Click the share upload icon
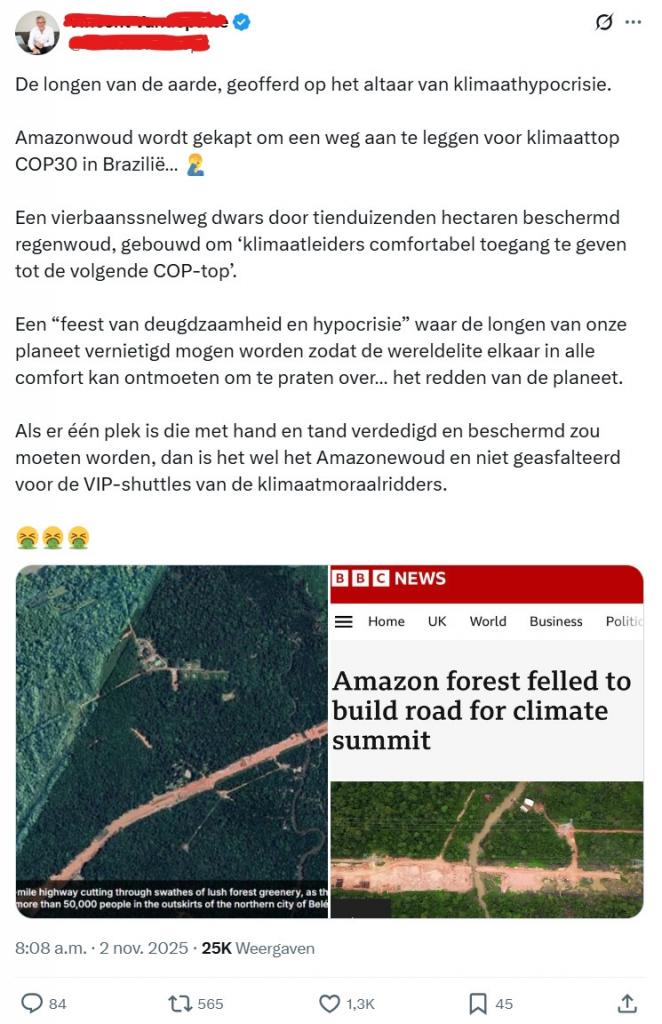 pos(627,1003)
